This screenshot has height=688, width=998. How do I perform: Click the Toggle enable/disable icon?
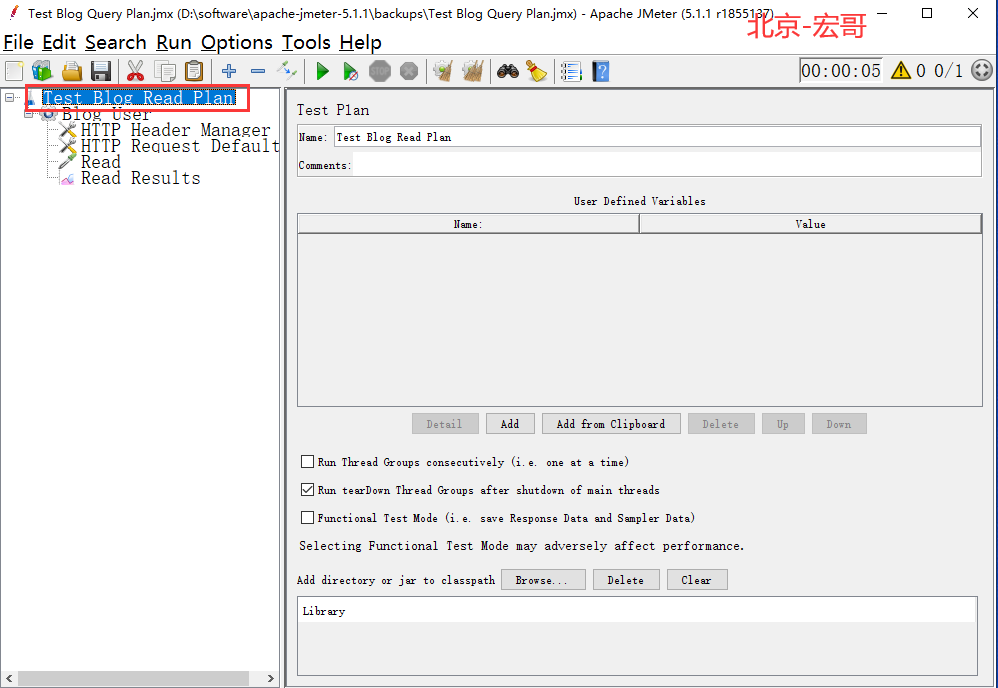[x=287, y=71]
